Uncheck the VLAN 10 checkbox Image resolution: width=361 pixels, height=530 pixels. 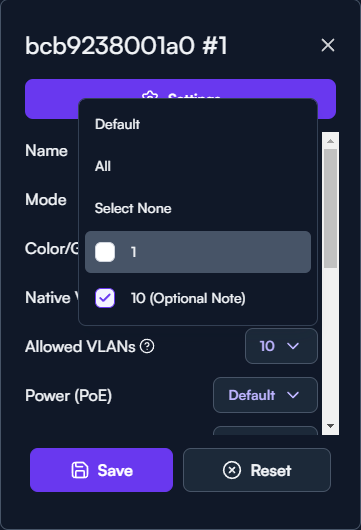[x=105, y=298]
